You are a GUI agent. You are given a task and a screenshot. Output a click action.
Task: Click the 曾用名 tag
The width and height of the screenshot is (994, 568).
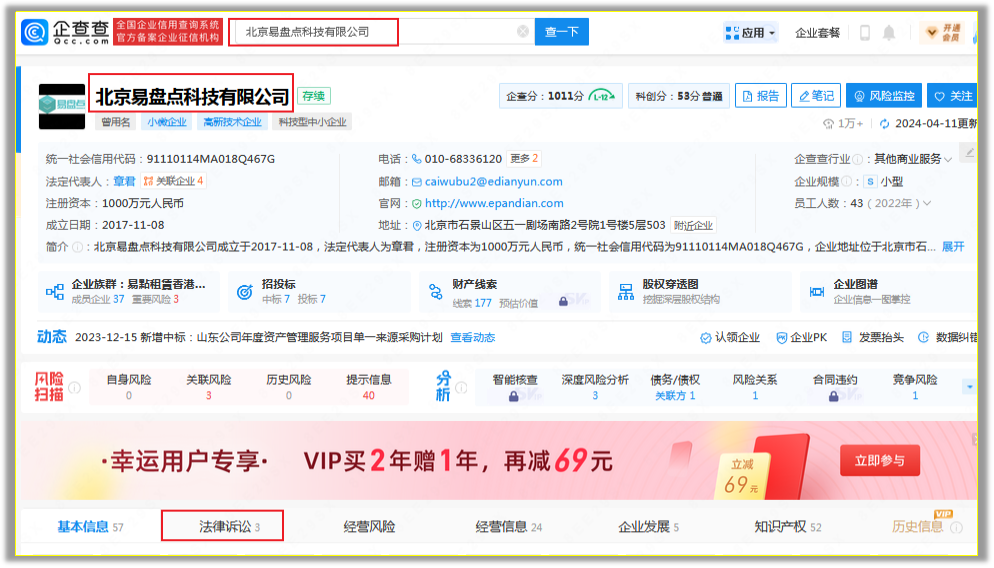coord(116,122)
